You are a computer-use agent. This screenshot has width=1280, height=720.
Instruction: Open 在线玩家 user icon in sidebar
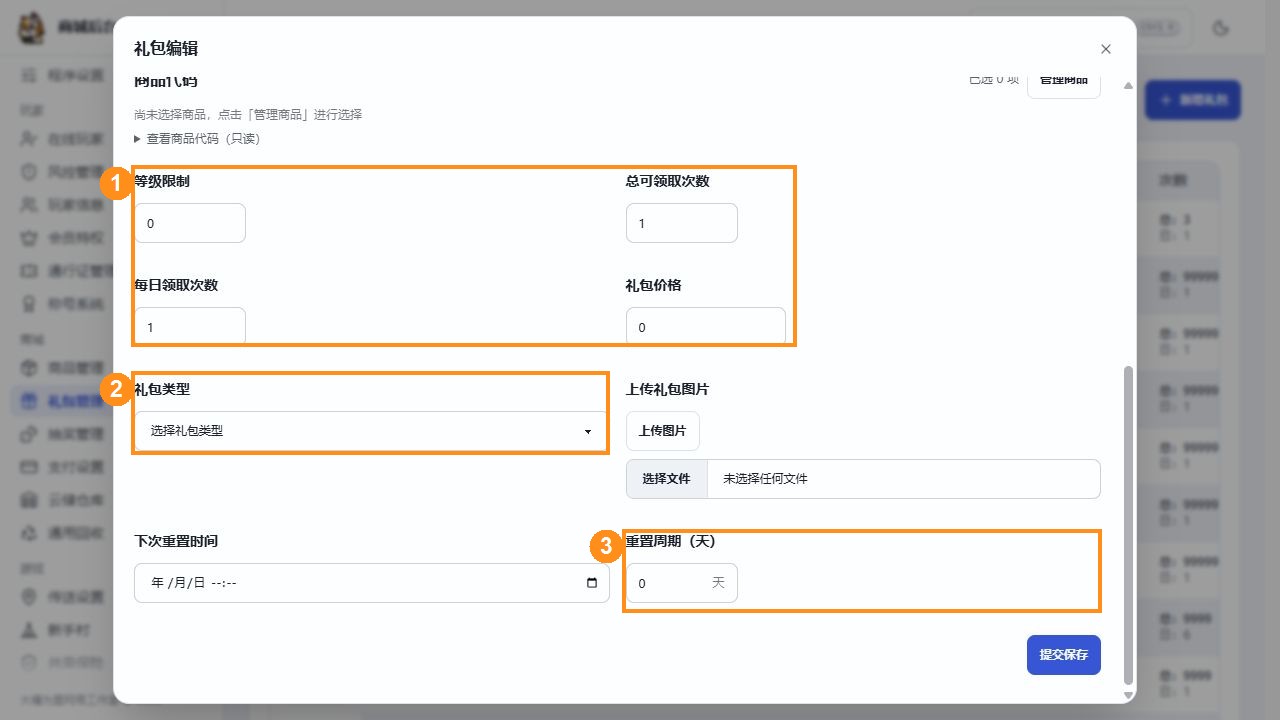tap(29, 139)
